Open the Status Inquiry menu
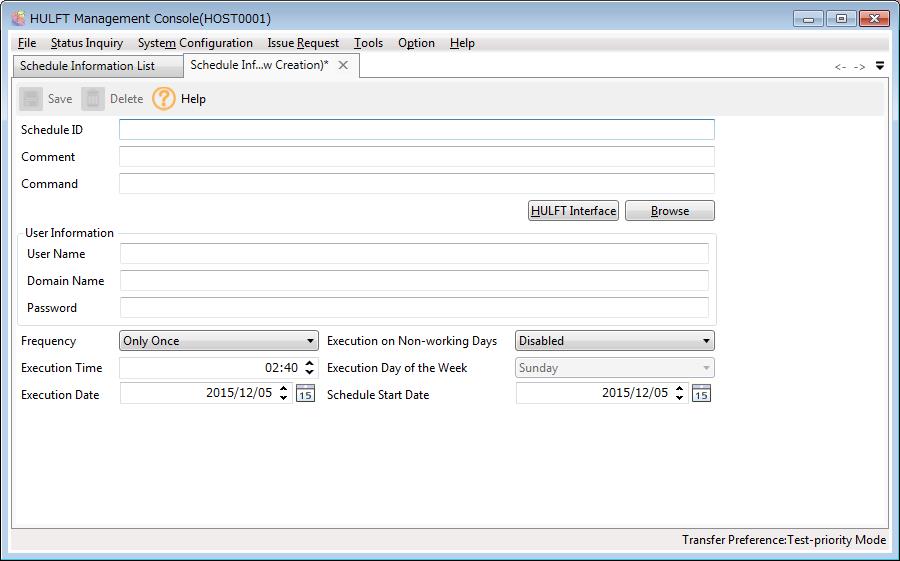900x561 pixels. click(87, 43)
